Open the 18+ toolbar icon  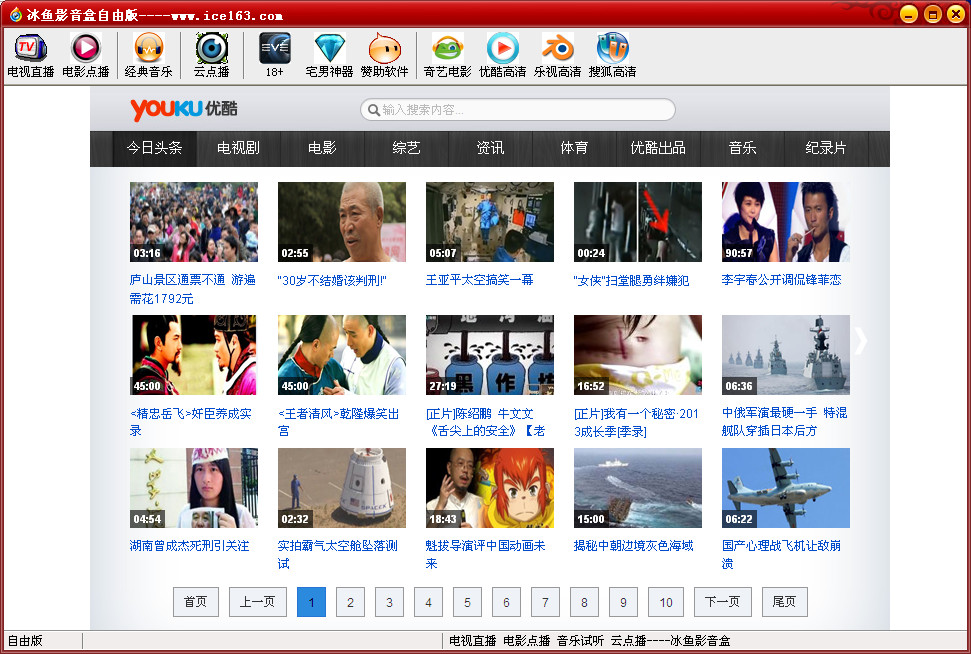coord(274,56)
